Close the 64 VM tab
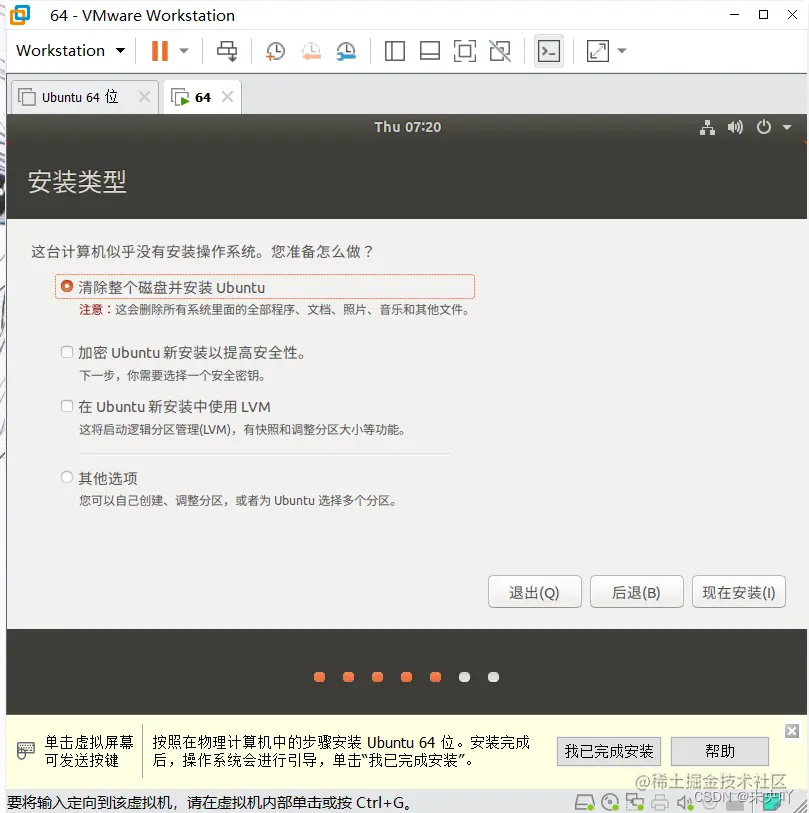This screenshot has width=809, height=813. [x=227, y=97]
